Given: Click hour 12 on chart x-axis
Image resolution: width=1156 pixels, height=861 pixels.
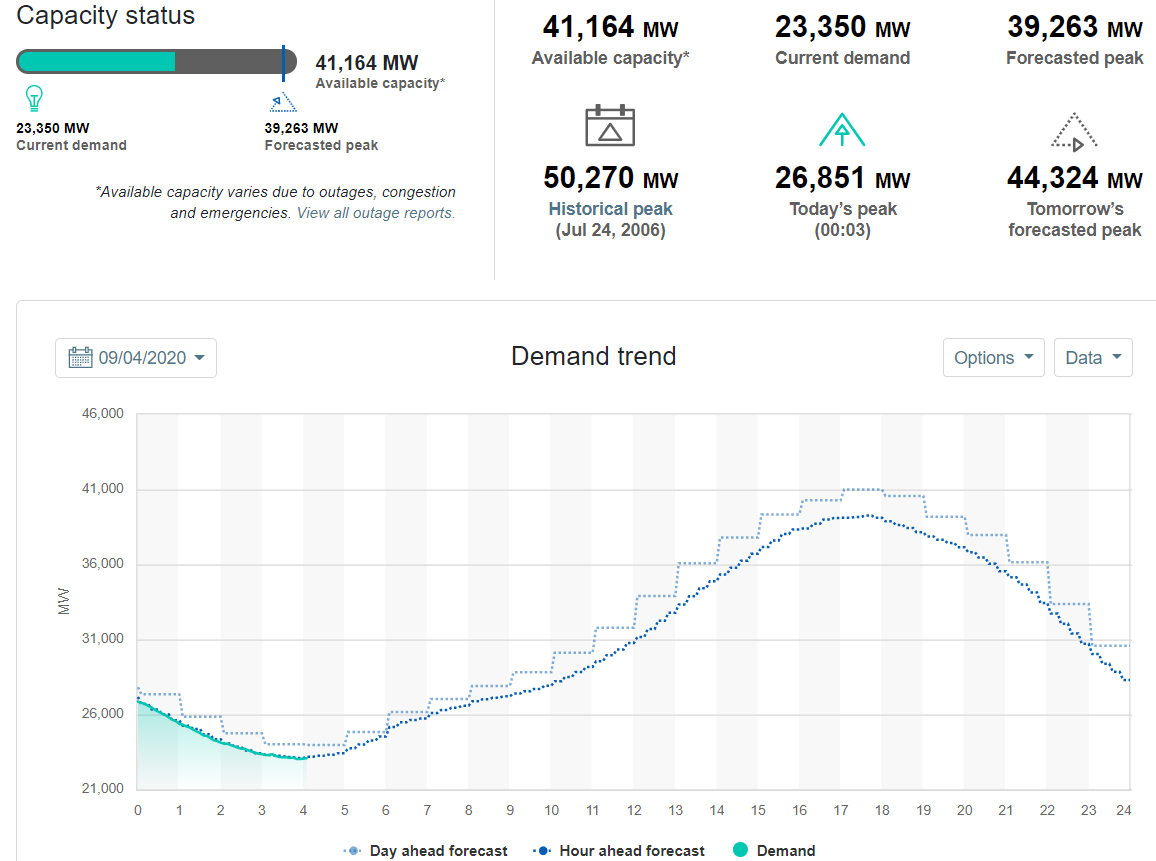Looking at the screenshot, I should 634,810.
